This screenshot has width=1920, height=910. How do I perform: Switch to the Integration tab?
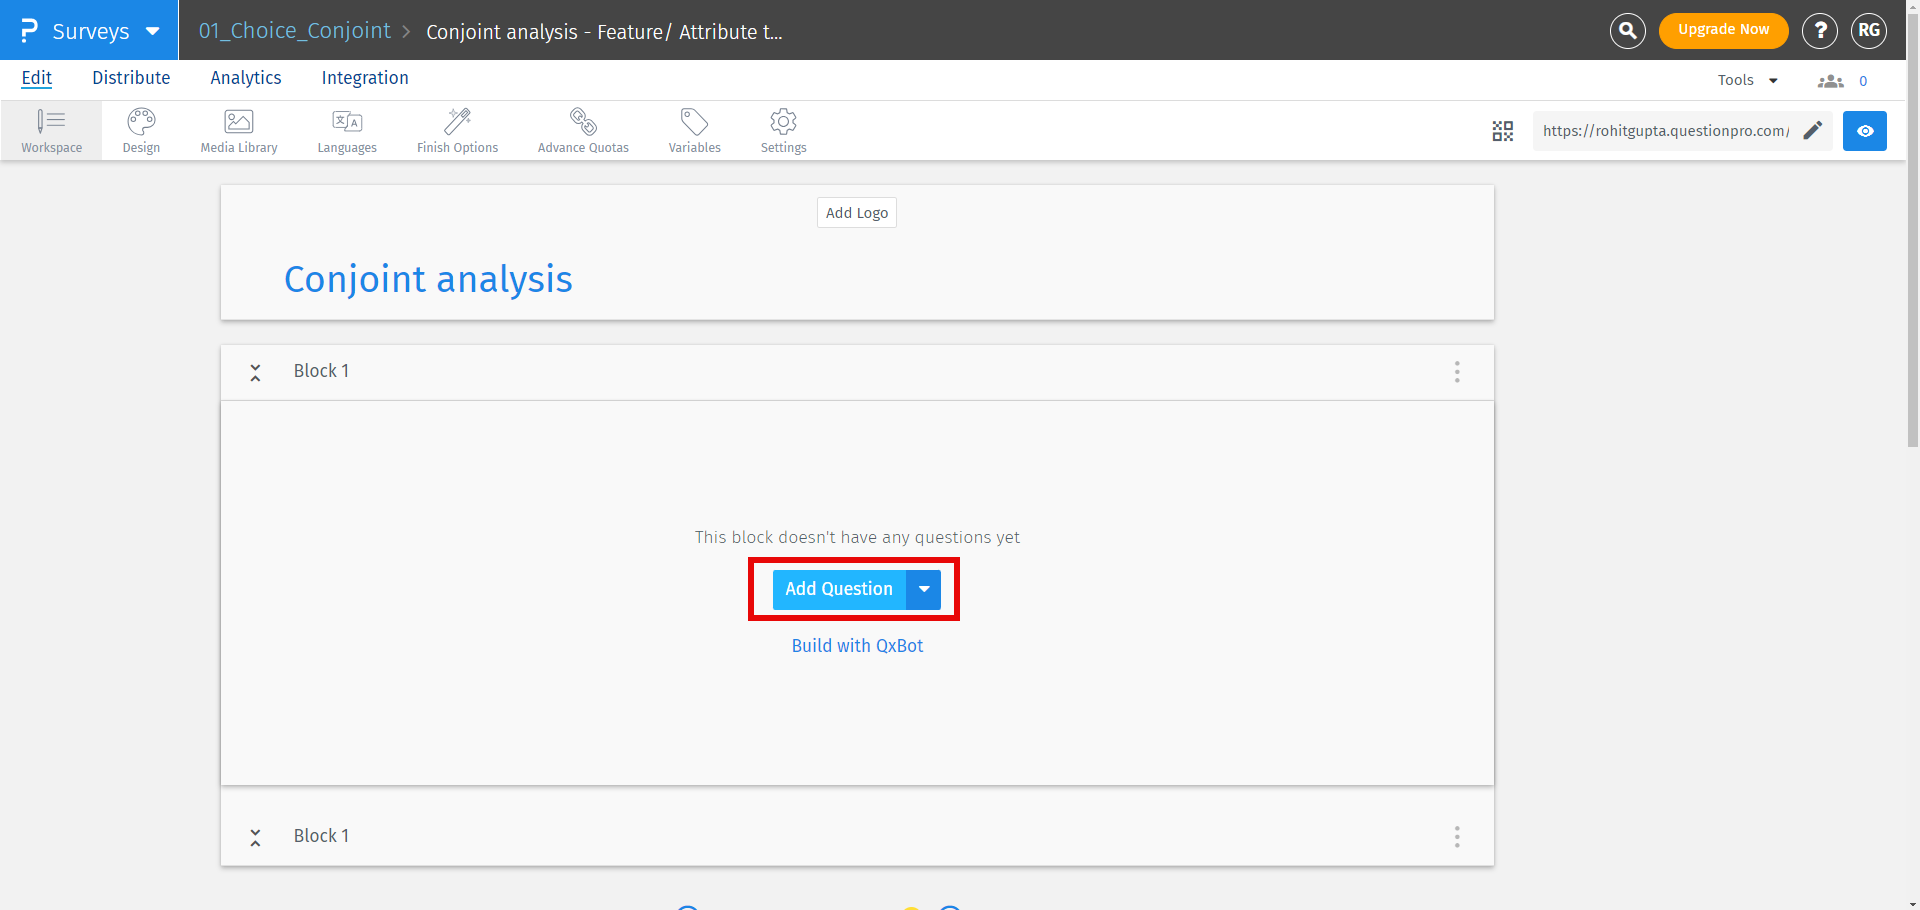(365, 78)
